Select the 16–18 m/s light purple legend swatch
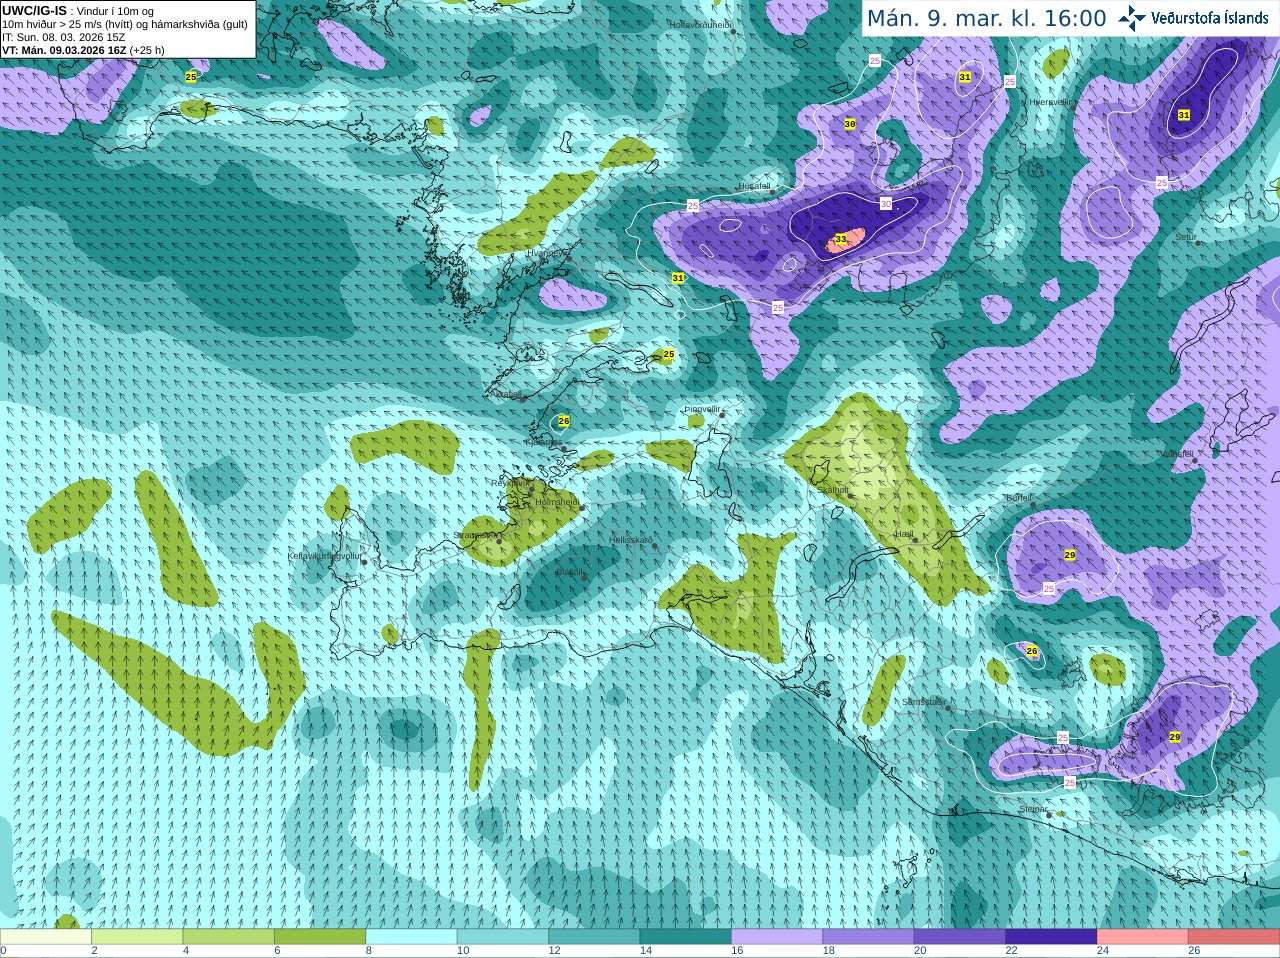Viewport: 1280px width, 958px height. tap(777, 937)
